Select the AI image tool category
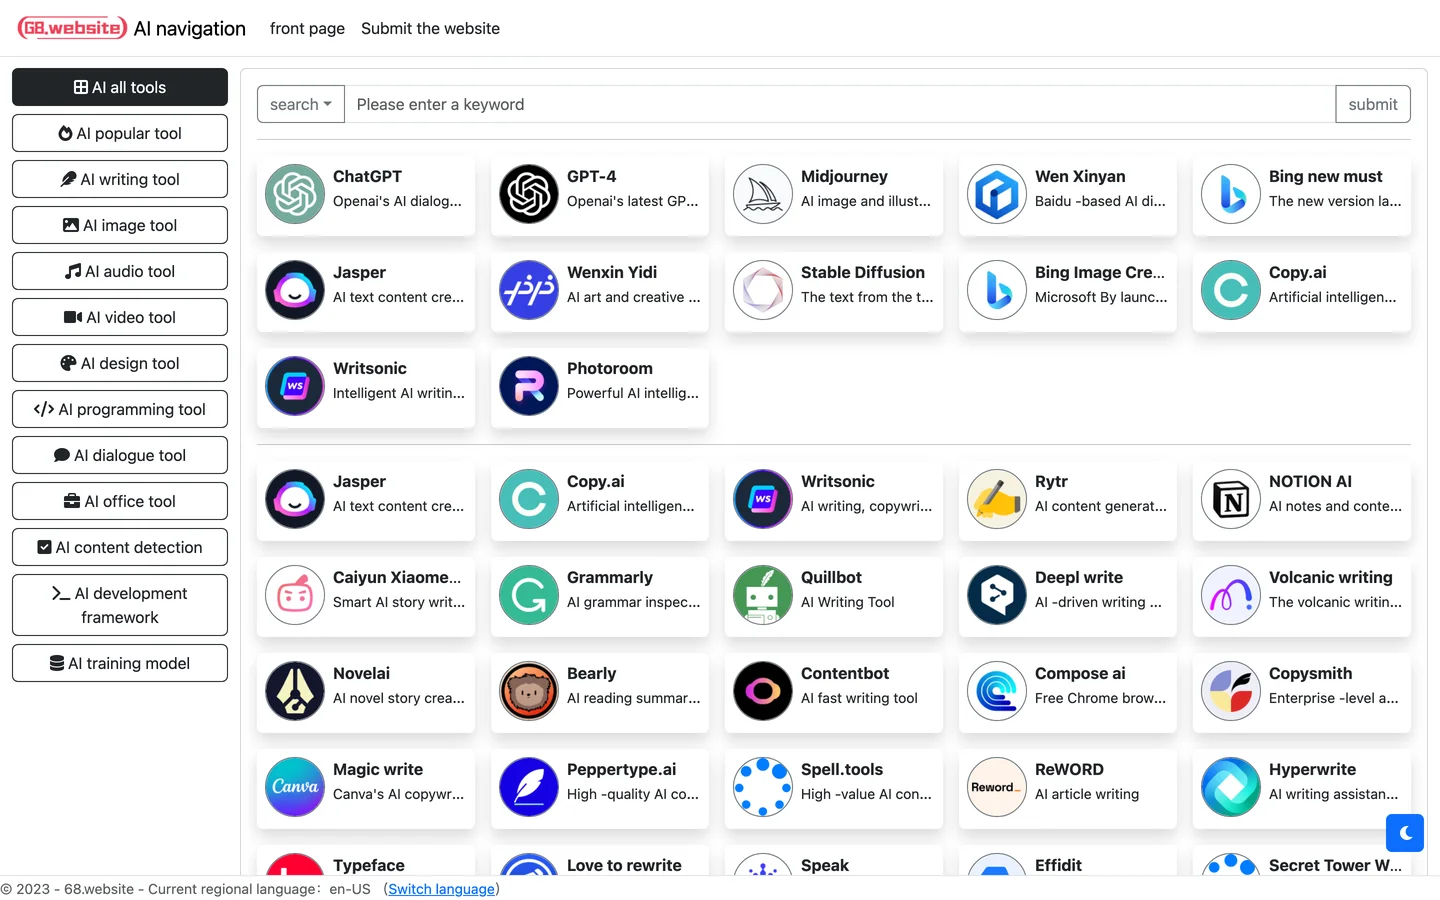 click(x=120, y=225)
